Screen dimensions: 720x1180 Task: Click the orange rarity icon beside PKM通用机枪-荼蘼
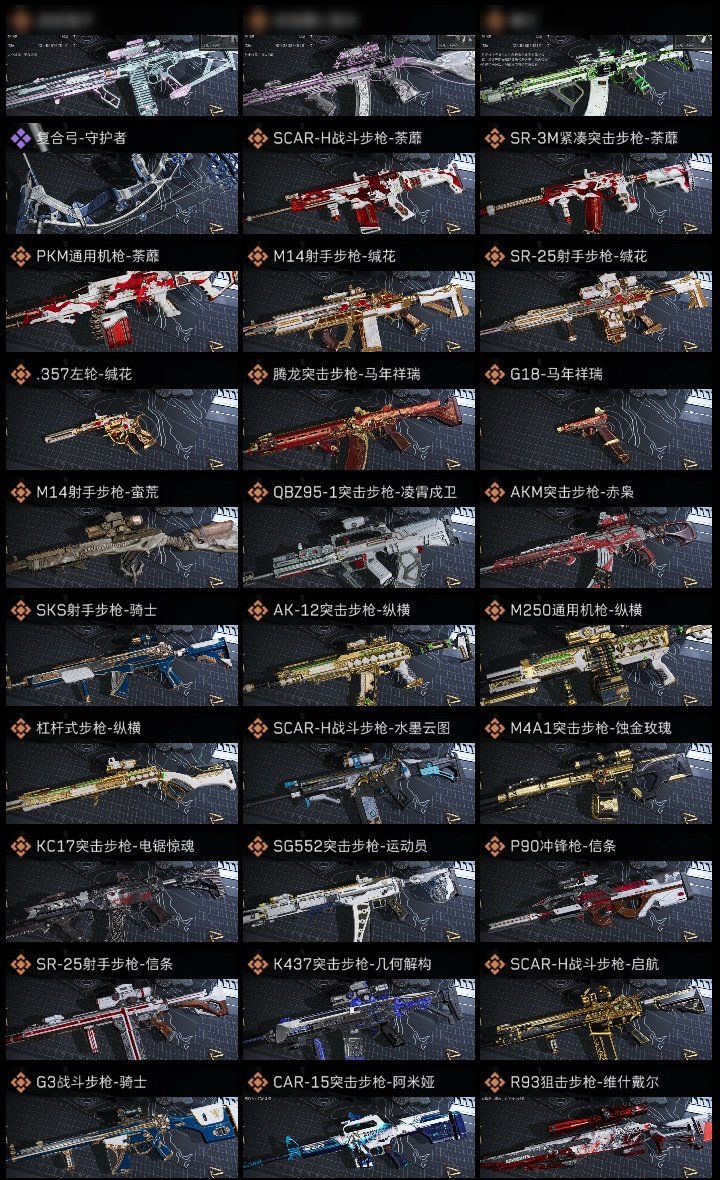coord(20,256)
